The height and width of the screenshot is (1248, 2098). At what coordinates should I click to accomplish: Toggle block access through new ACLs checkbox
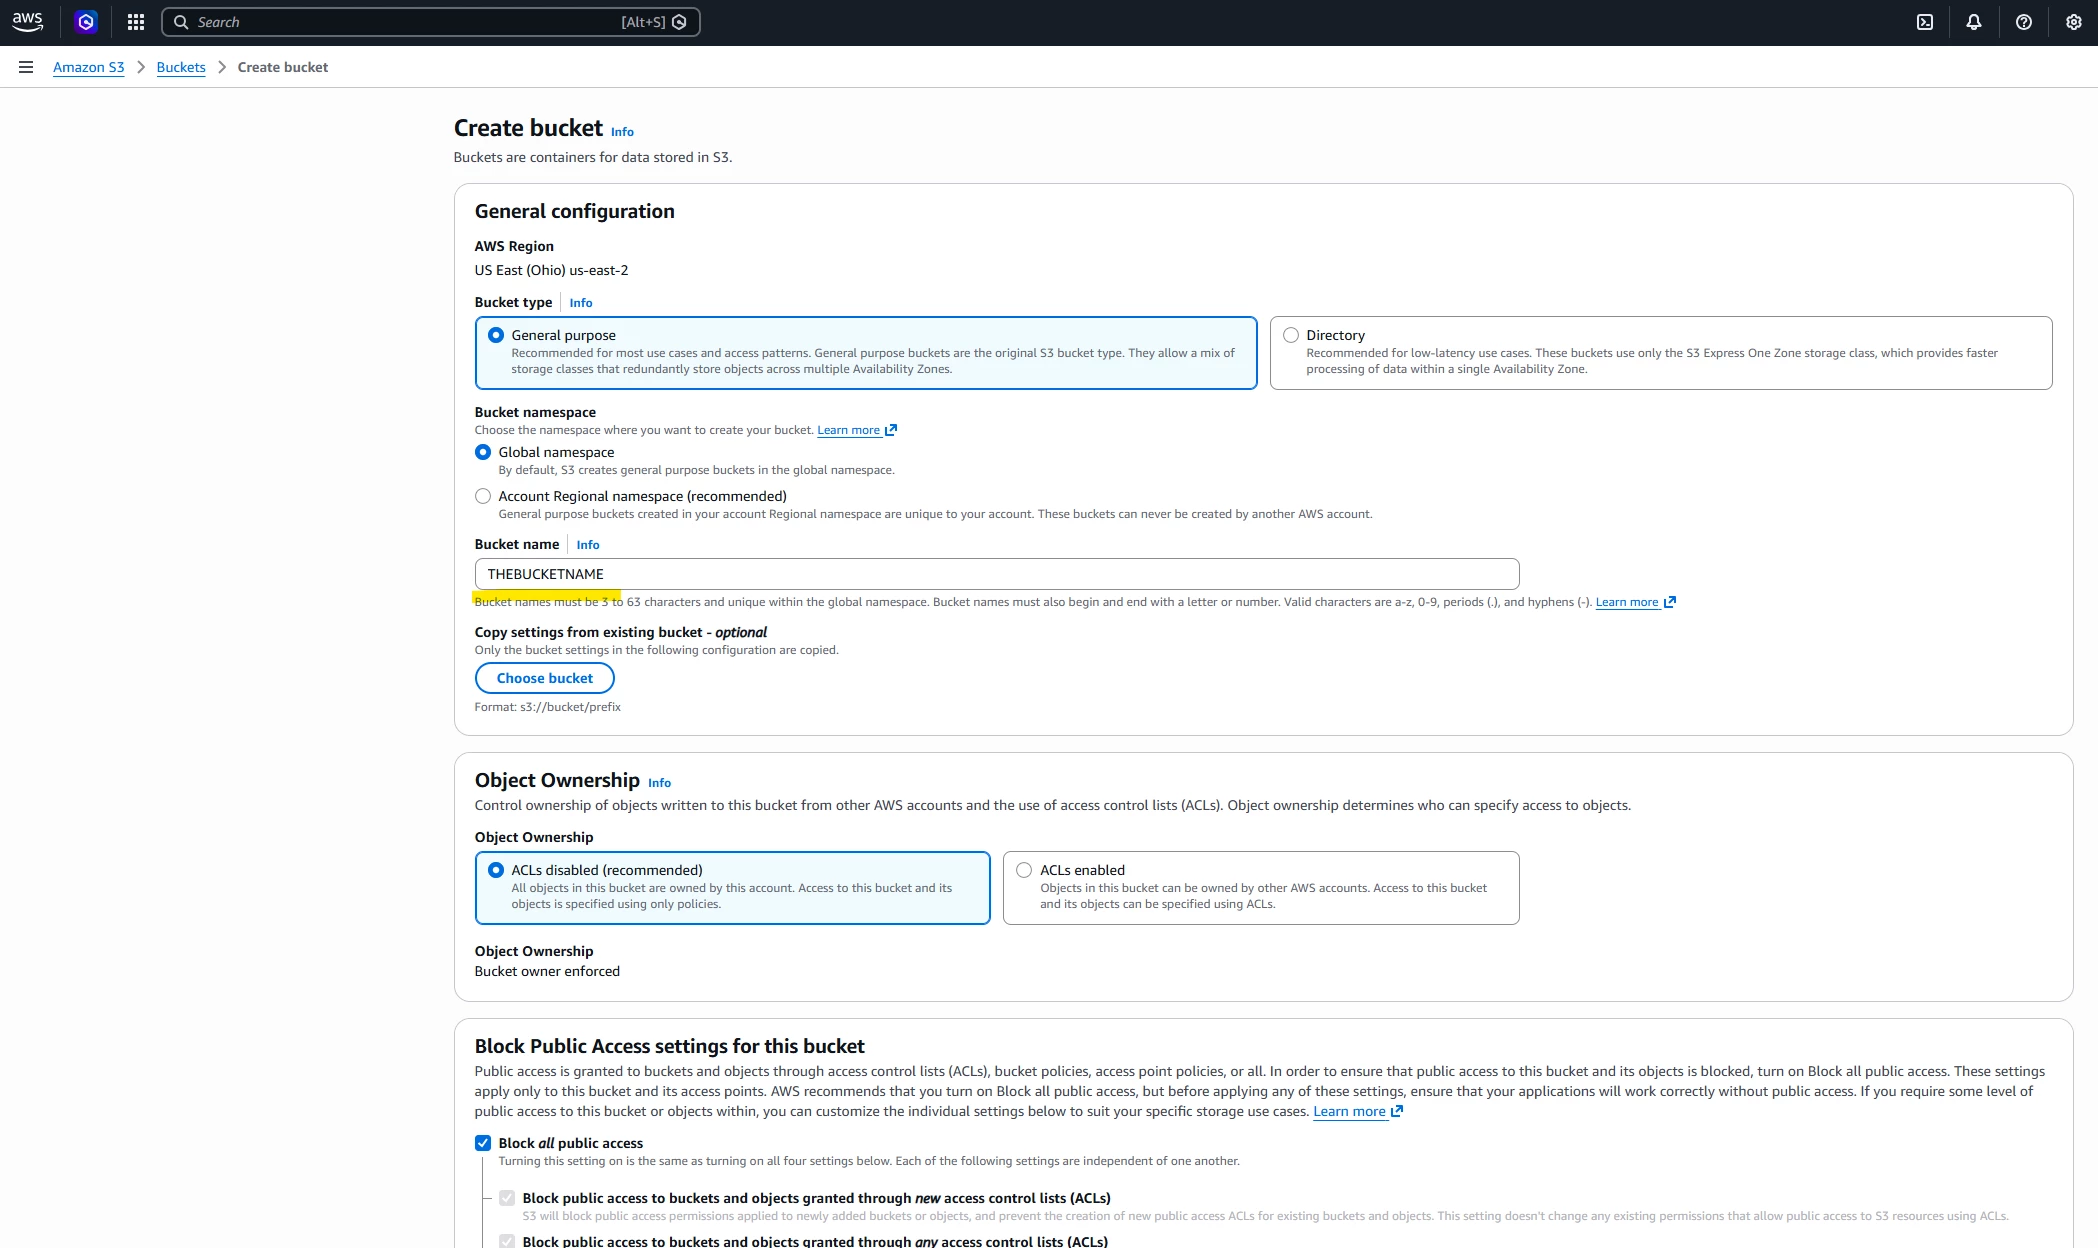(x=507, y=1198)
